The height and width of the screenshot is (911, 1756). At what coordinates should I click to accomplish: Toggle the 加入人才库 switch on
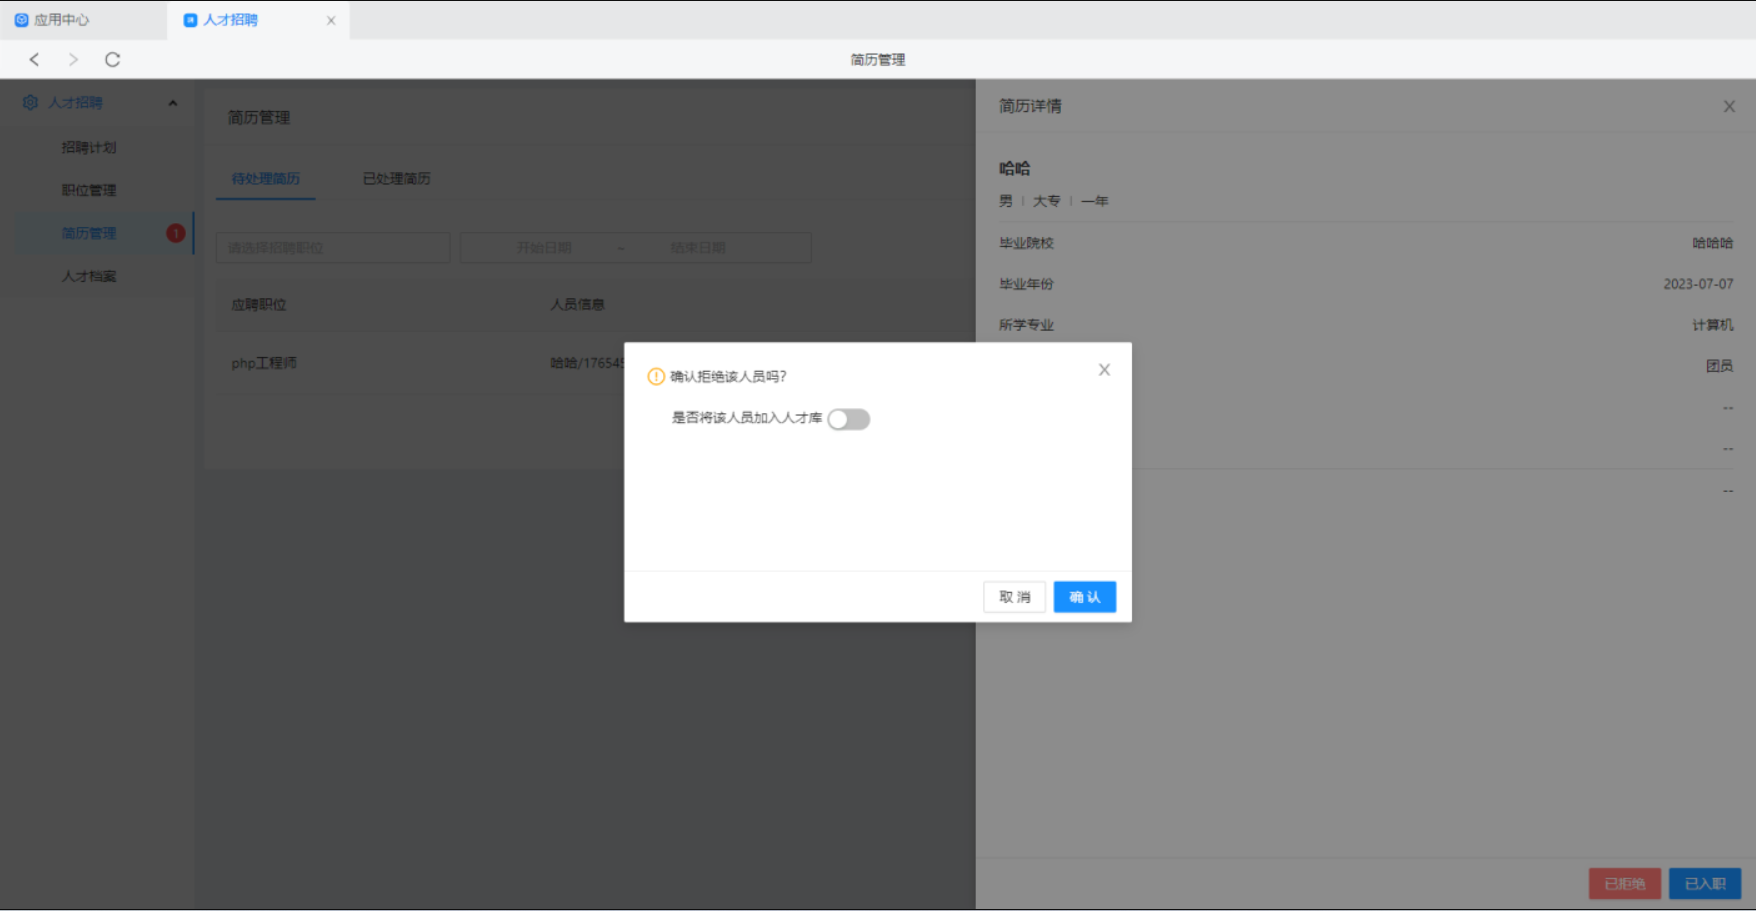point(848,419)
